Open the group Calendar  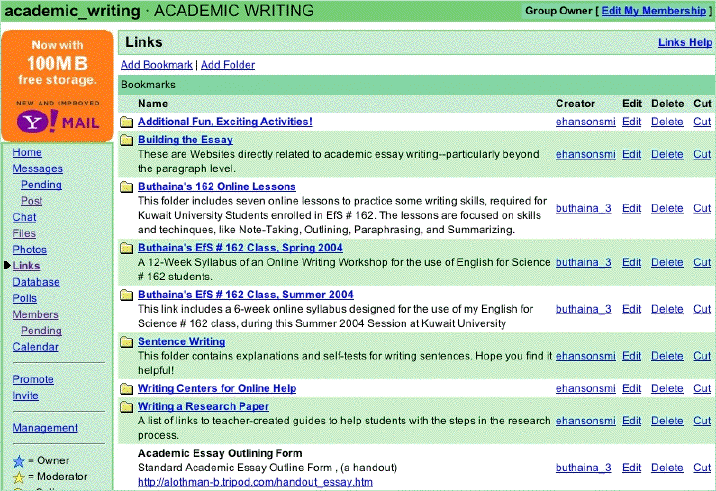pos(36,347)
